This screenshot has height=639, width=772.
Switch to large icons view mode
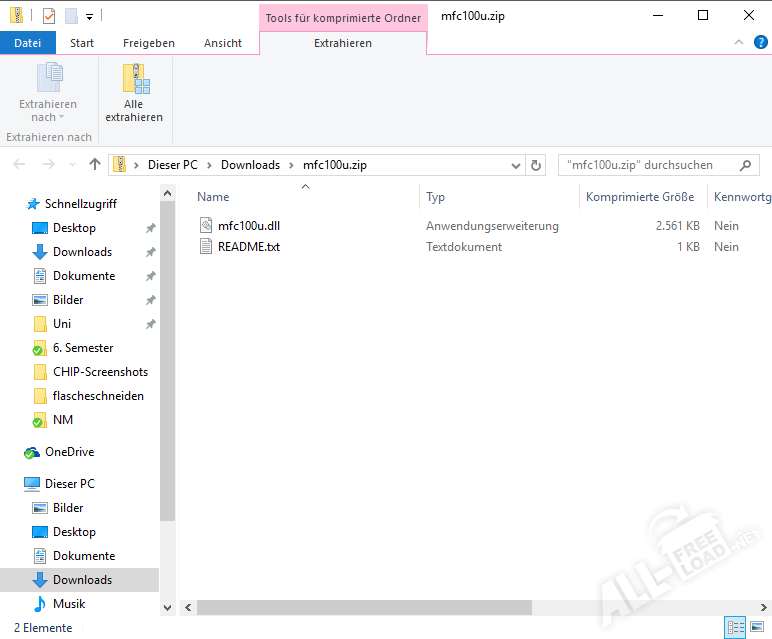click(757, 628)
